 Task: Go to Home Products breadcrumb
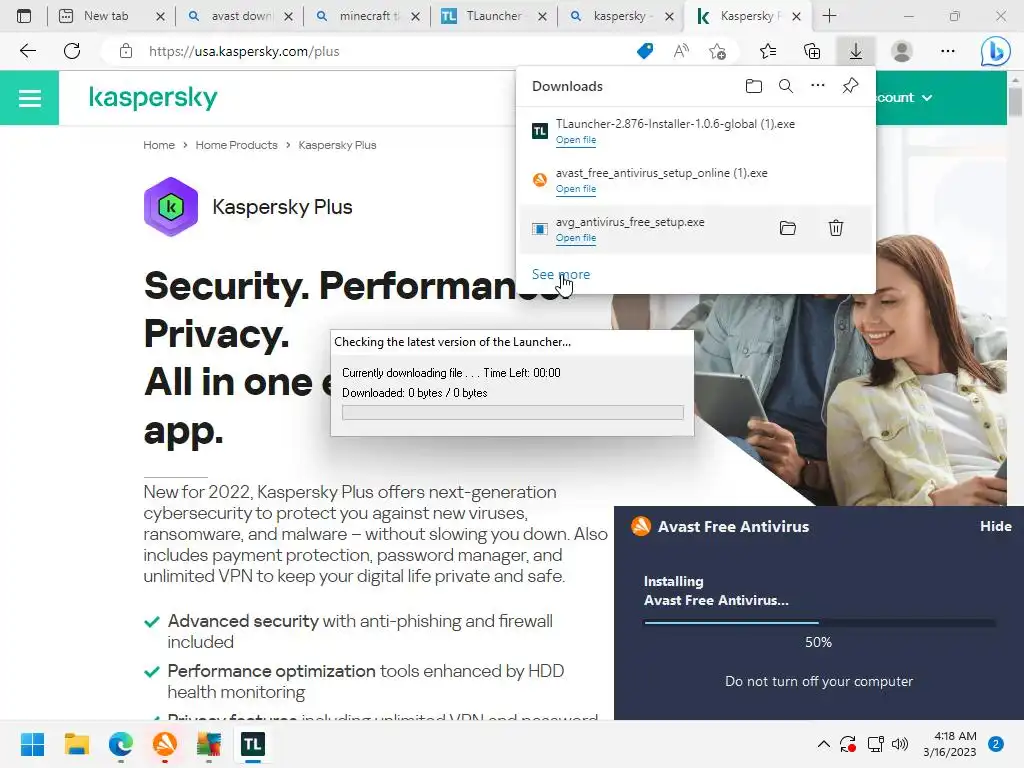click(236, 145)
